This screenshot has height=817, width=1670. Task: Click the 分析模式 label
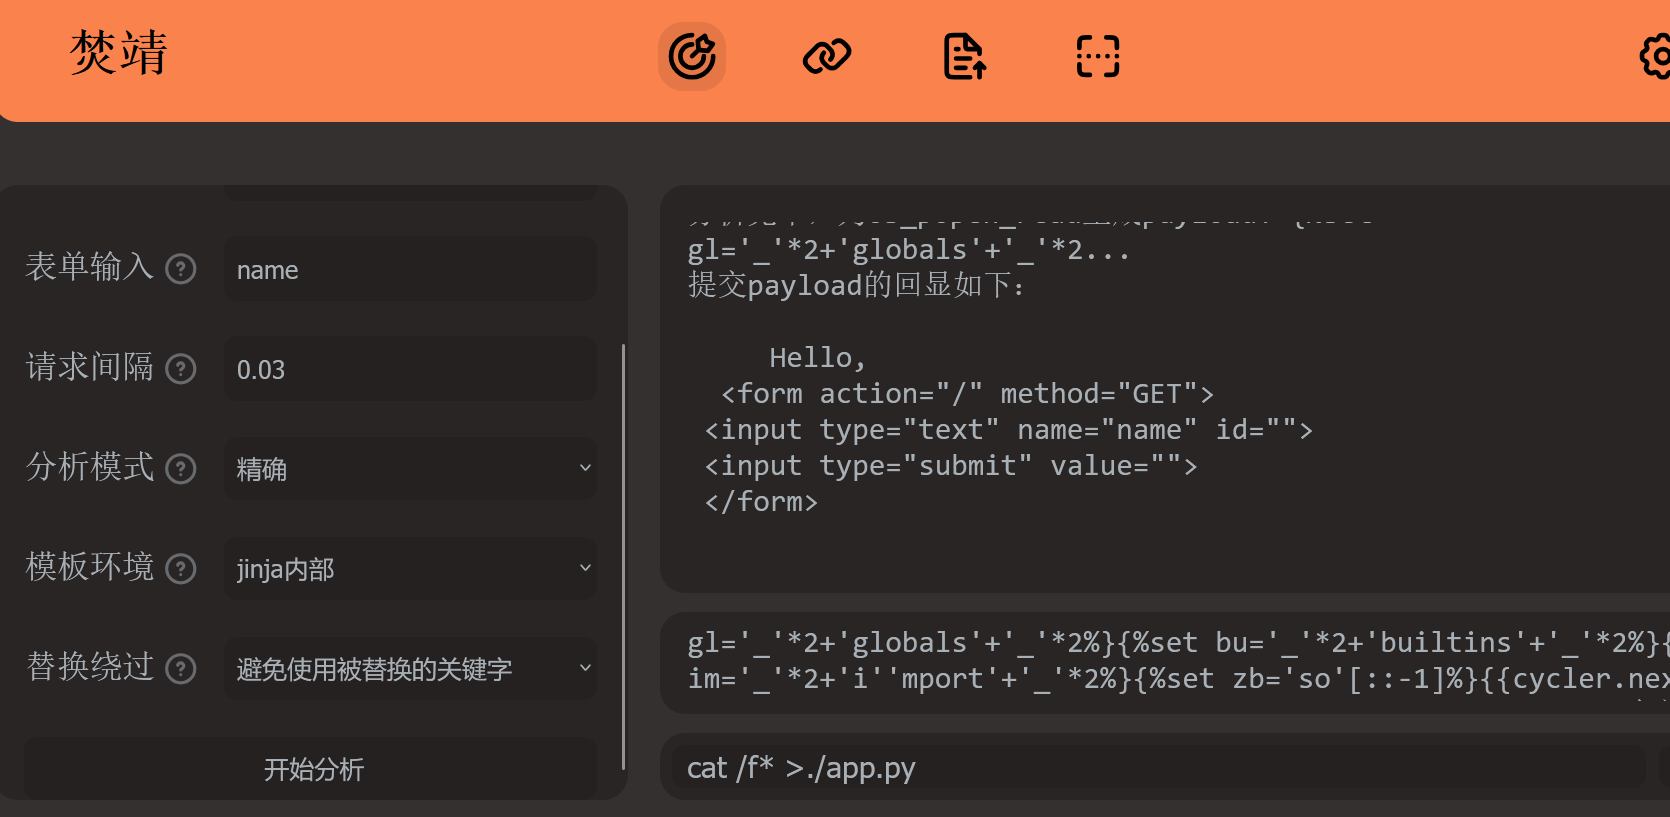pyautogui.click(x=89, y=467)
